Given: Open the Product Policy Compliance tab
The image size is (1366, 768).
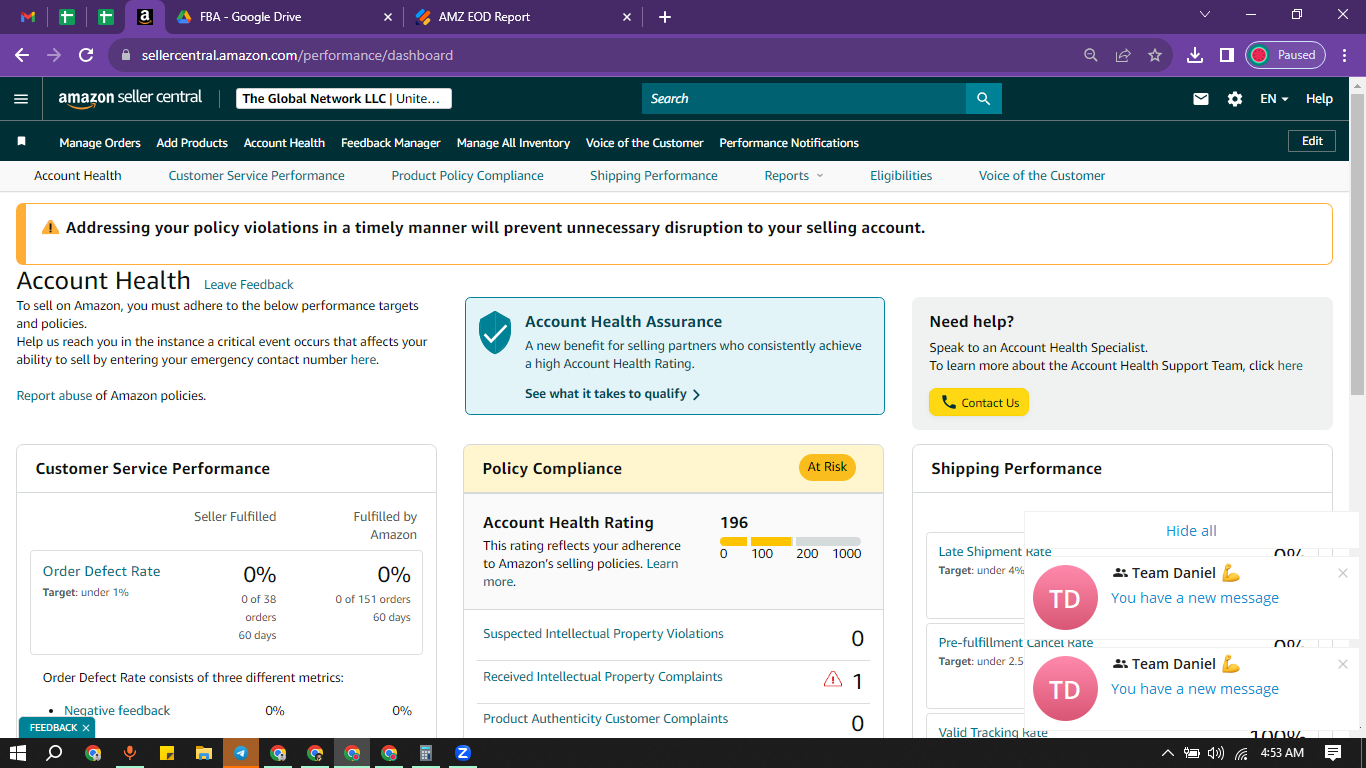Looking at the screenshot, I should coord(468,175).
